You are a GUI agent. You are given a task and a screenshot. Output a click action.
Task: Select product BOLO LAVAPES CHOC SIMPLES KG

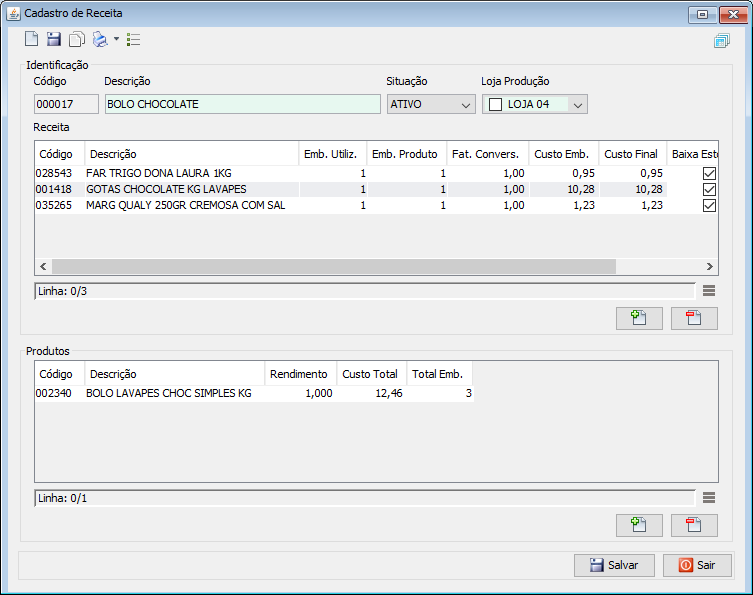click(254, 393)
